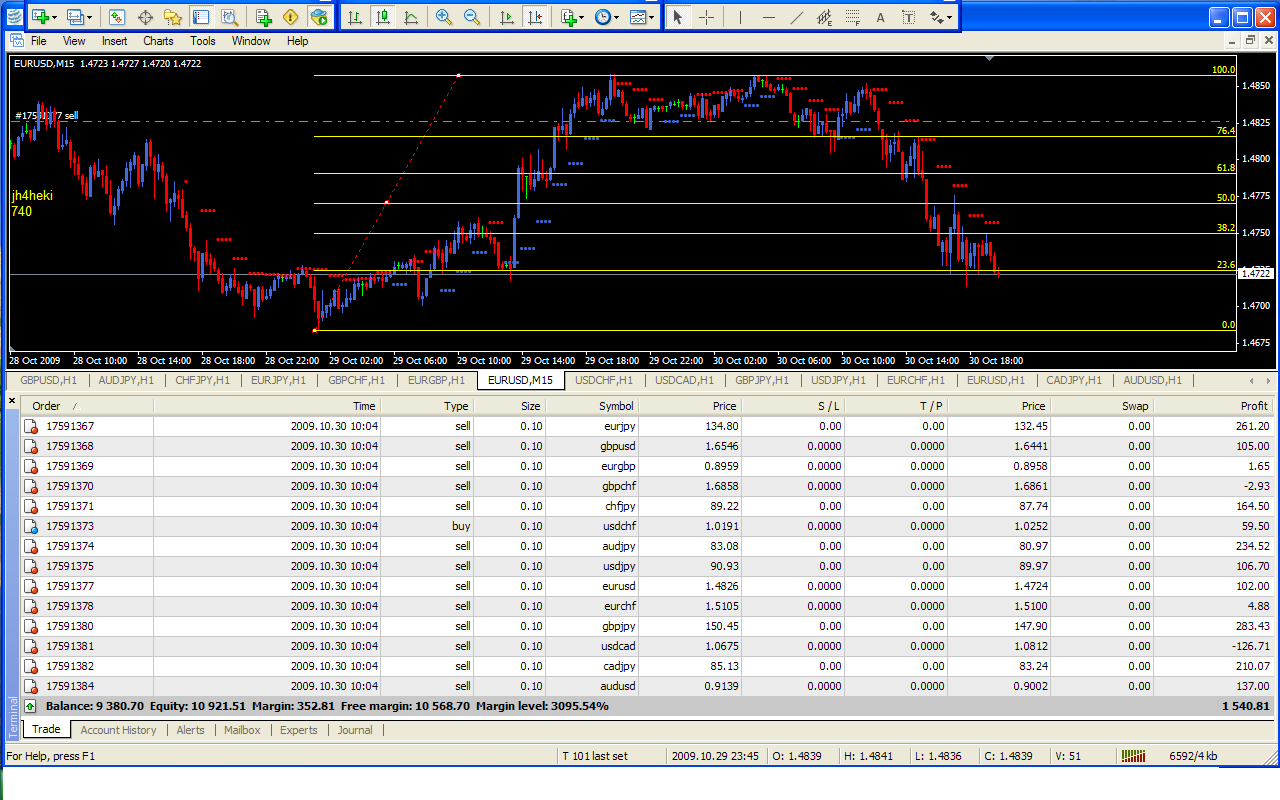Click the Templates toolbar icon
The image size is (1280, 800).
(637, 16)
